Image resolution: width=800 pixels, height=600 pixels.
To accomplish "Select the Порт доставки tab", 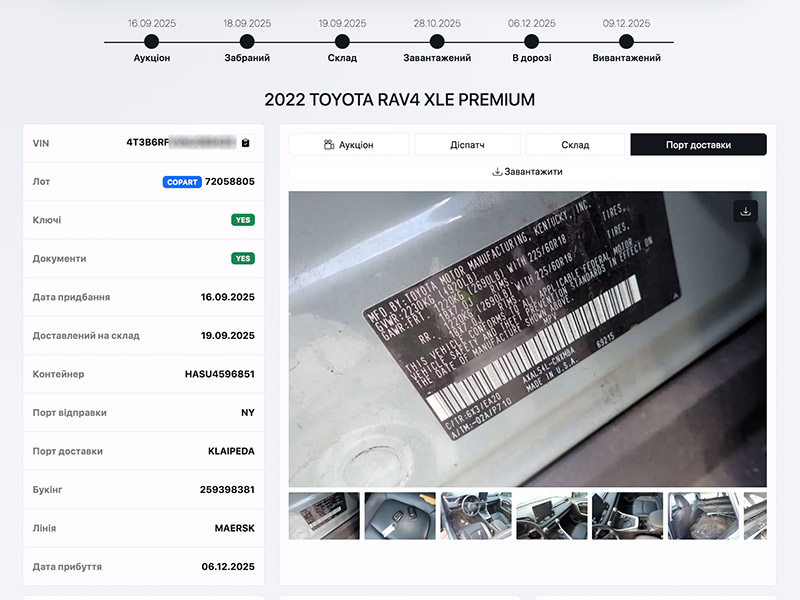I will pyautogui.click(x=698, y=145).
